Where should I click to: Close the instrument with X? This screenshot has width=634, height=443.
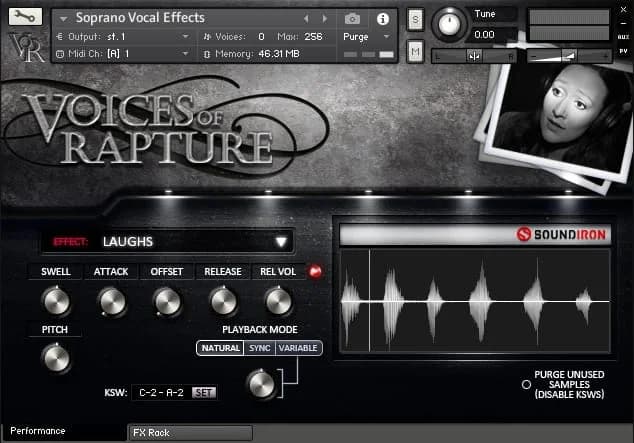623,10
